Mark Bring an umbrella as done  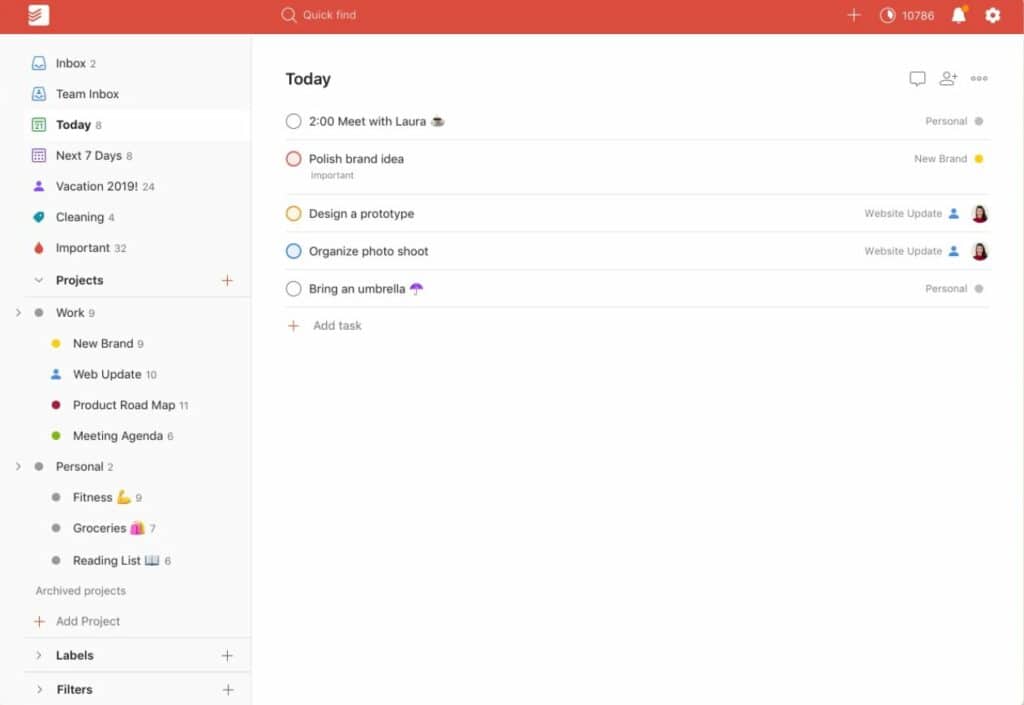(292, 288)
